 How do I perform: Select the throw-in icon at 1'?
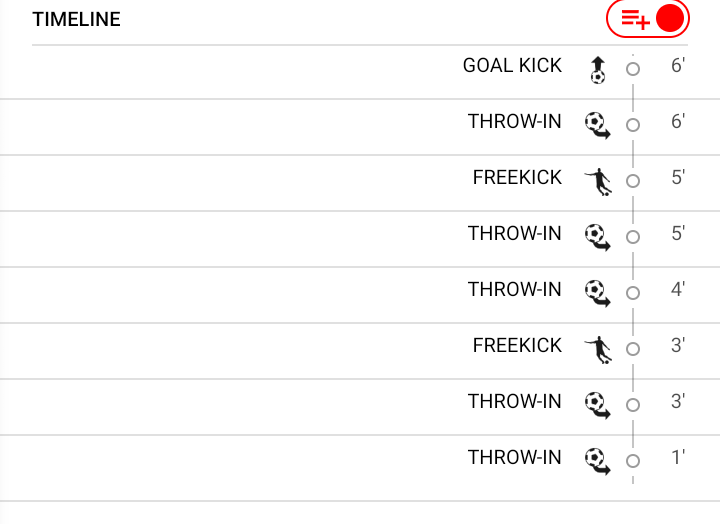pyautogui.click(x=597, y=460)
